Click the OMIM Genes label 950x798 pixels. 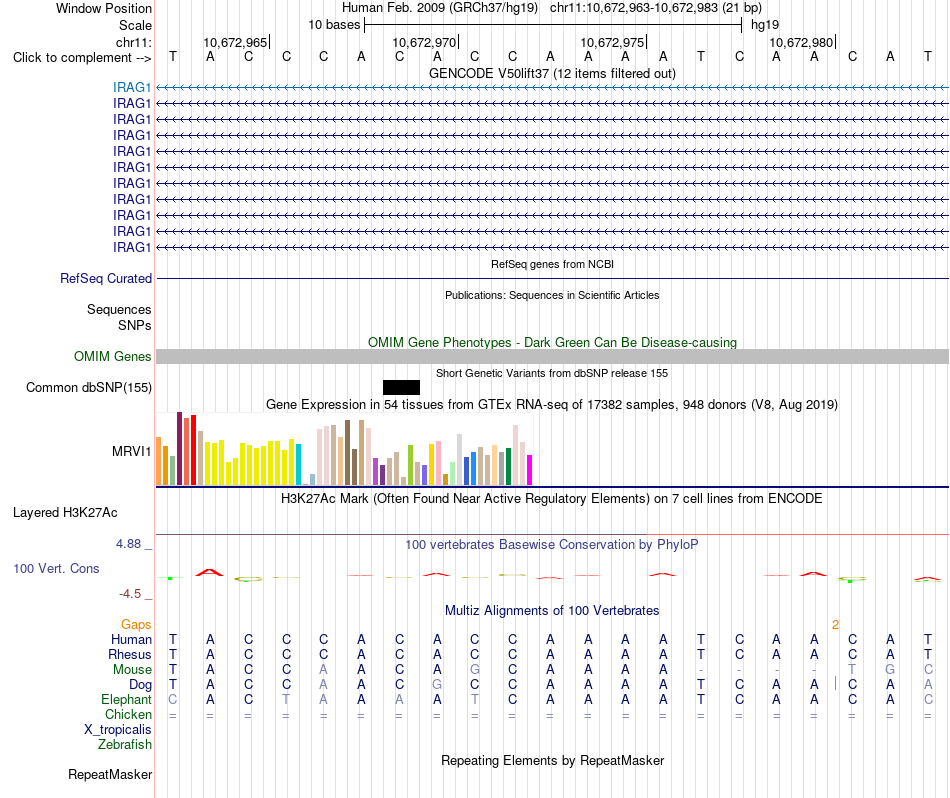[x=112, y=356]
